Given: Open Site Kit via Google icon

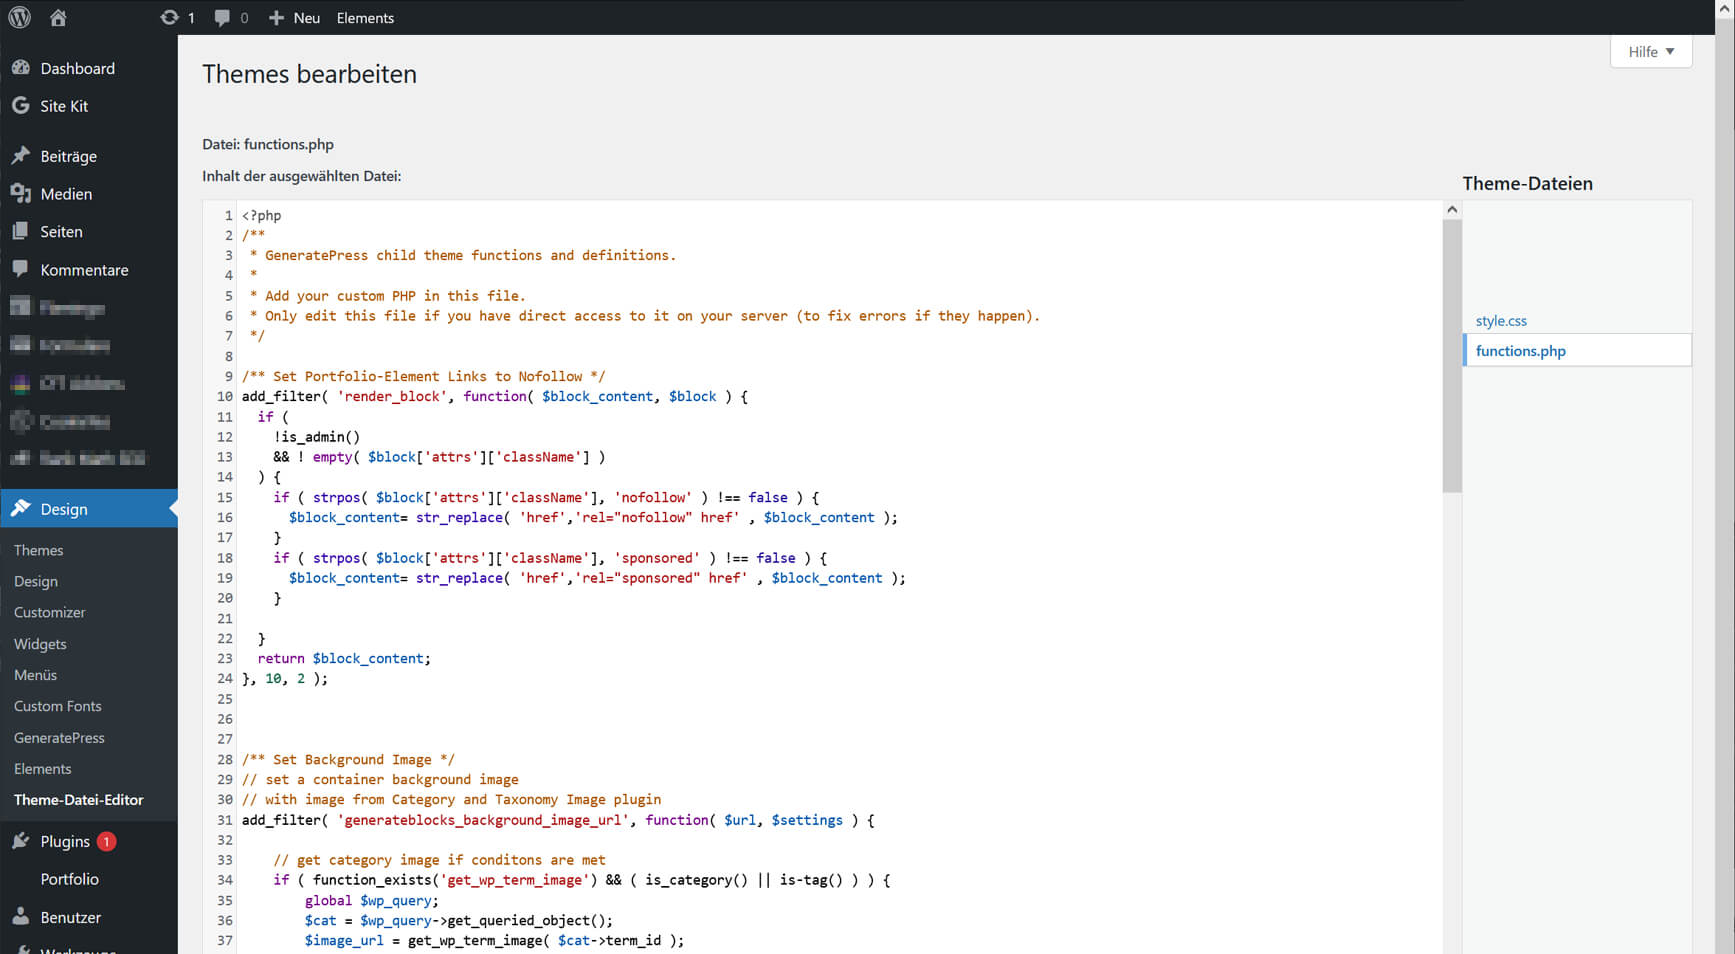Looking at the screenshot, I should 20,105.
